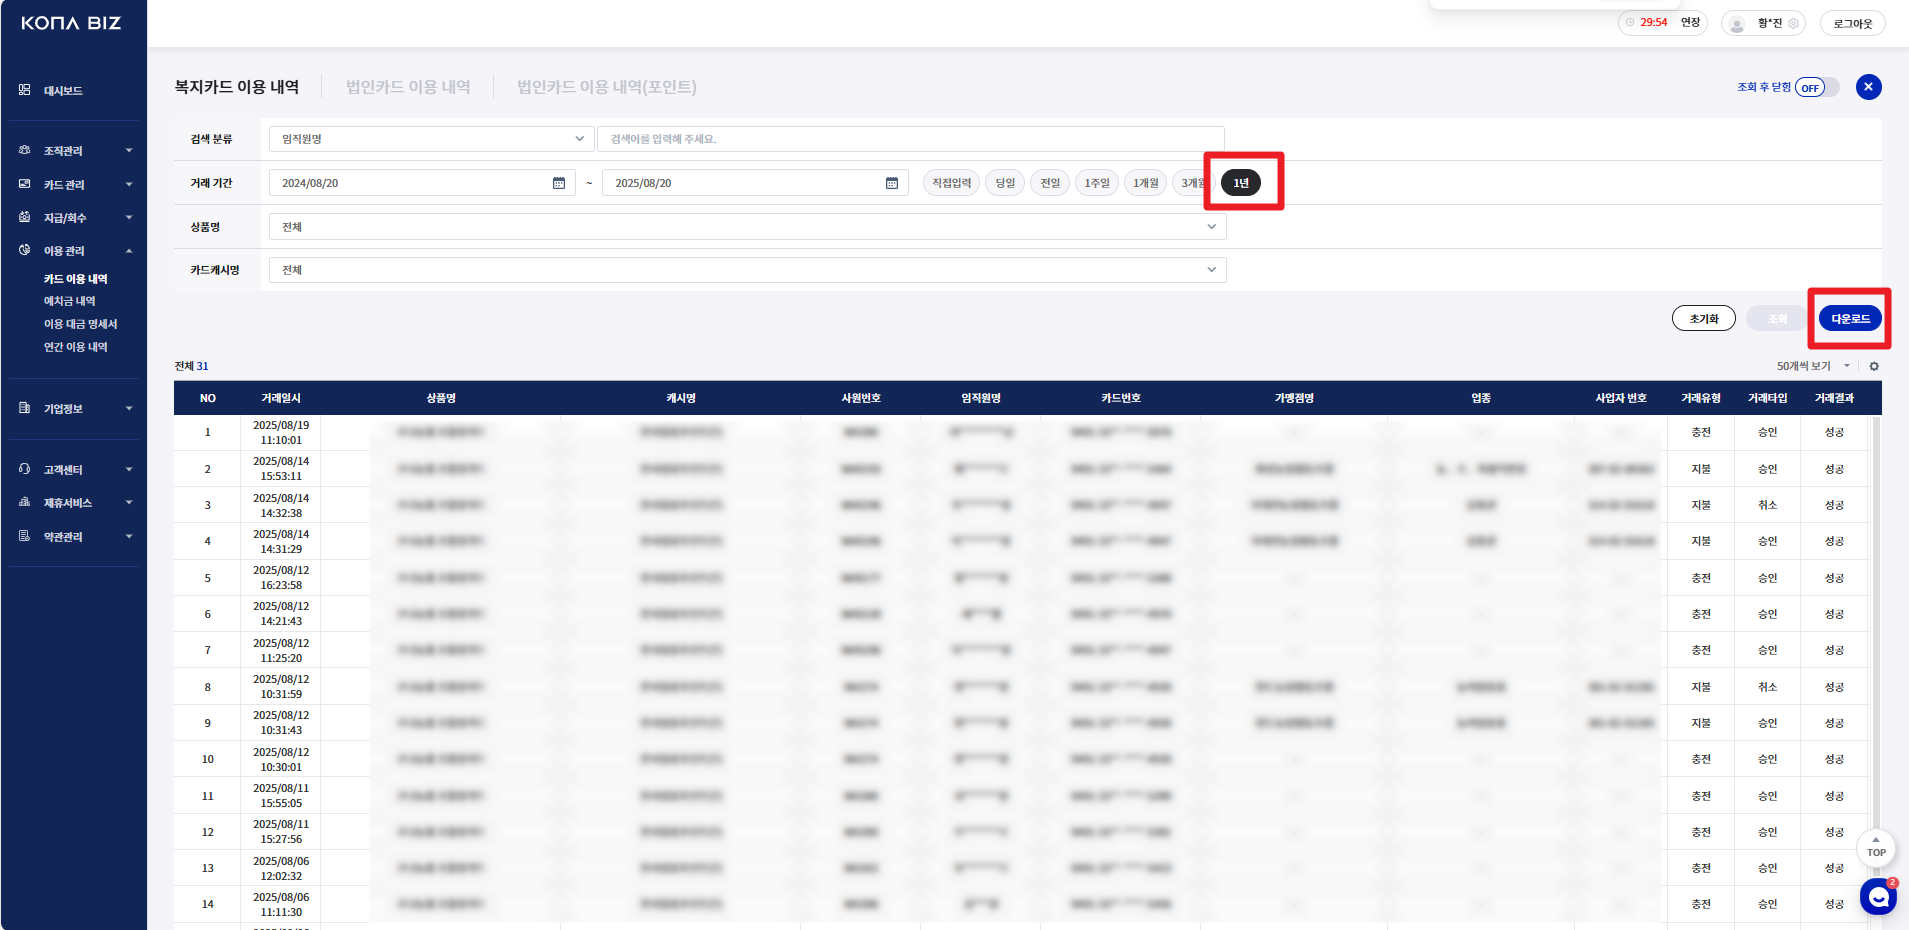Click the 전체 31 total count text
Viewport: 1909px width, 930px height.
click(x=192, y=366)
